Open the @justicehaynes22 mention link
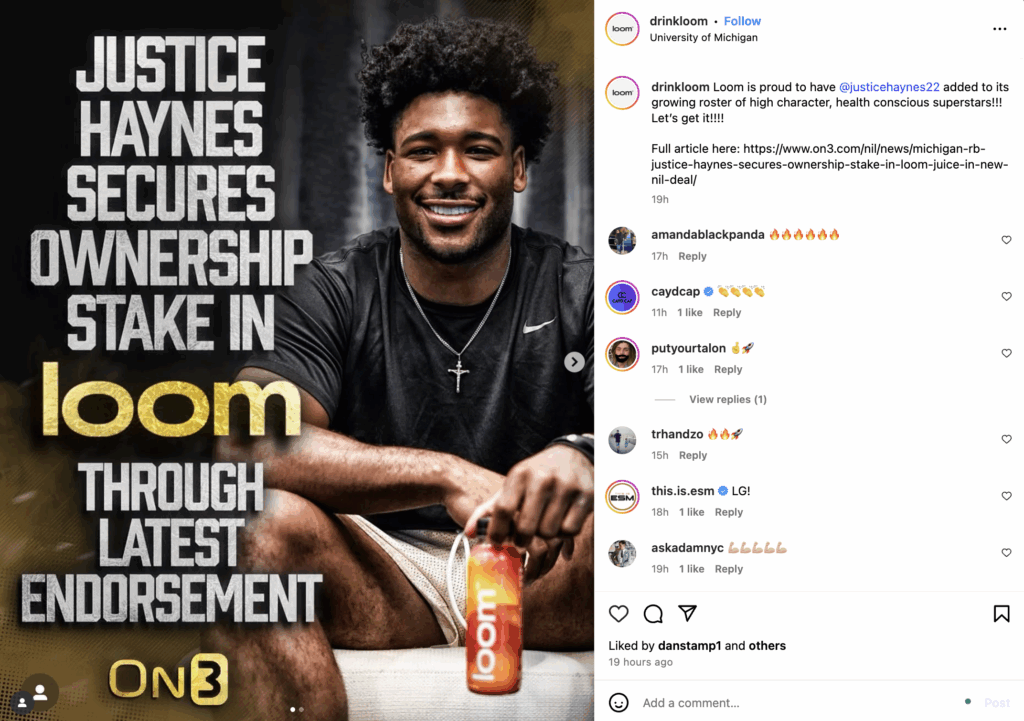 [889, 87]
